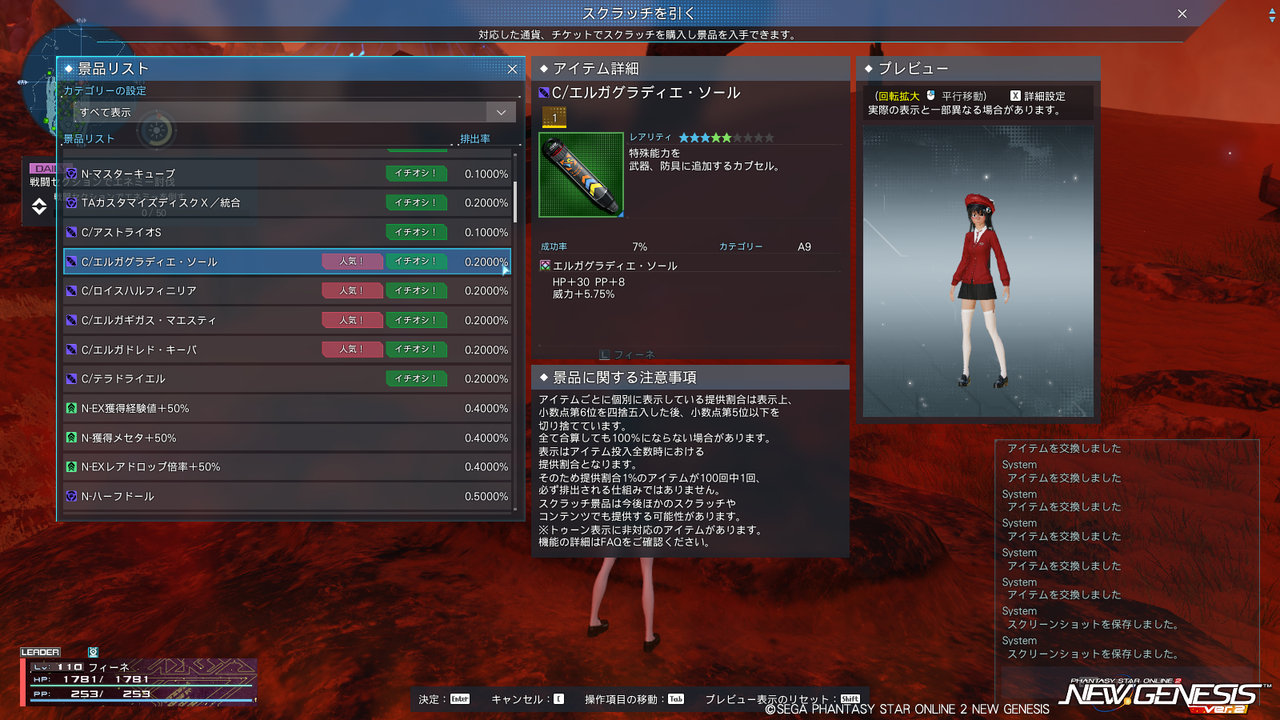Image resolution: width=1280 pixels, height=720 pixels.
Task: Click the TAカスタマイズディスクX／統合 item icon
Action: coord(72,203)
